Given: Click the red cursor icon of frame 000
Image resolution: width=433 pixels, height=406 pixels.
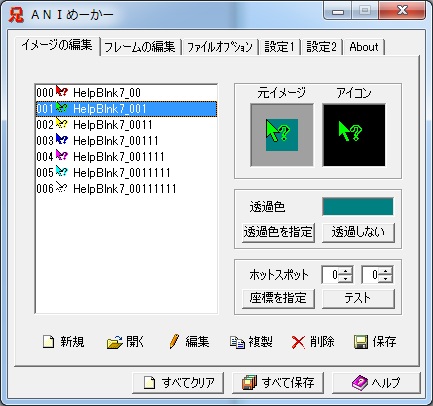Looking at the screenshot, I should click(61, 92).
